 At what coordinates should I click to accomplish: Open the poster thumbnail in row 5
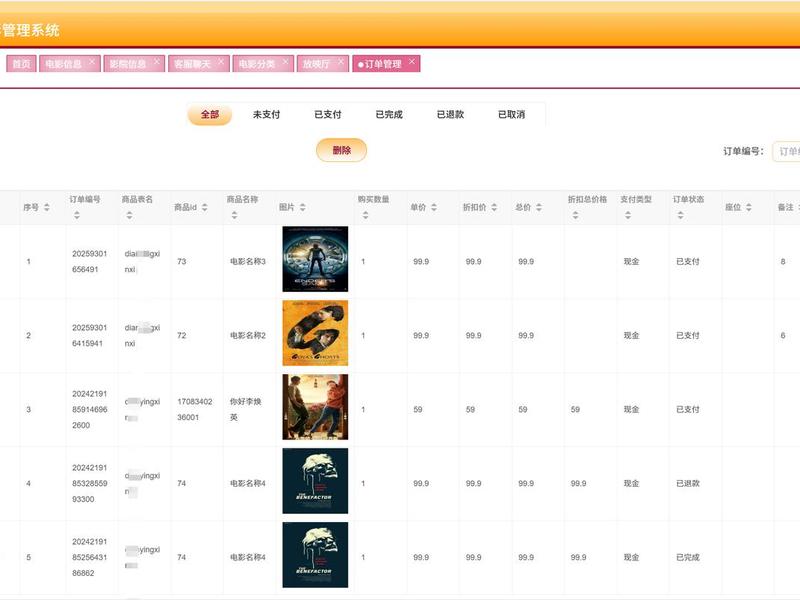pos(315,555)
